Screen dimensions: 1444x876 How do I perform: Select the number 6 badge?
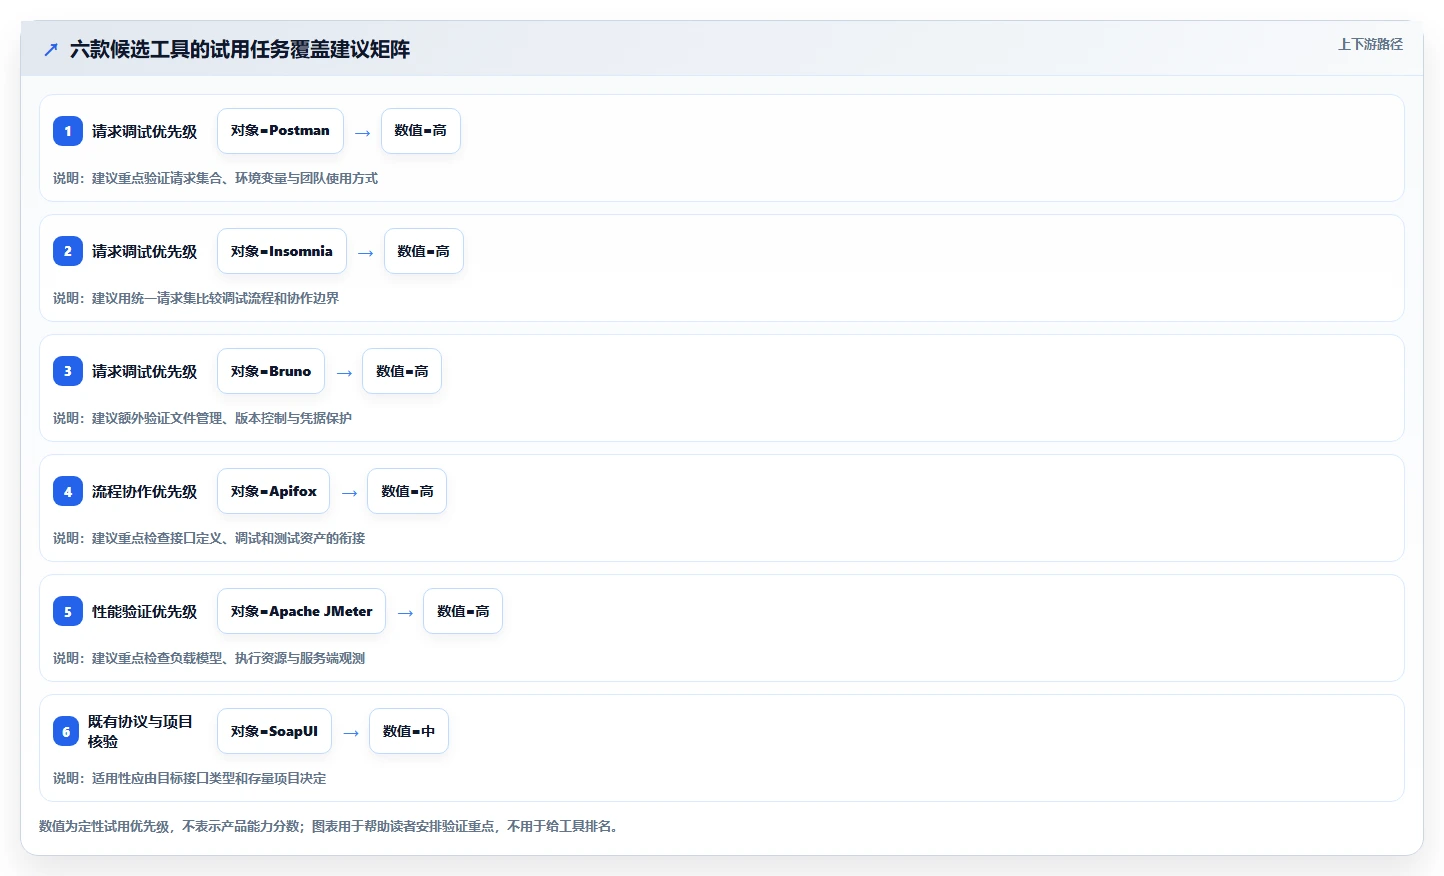(66, 731)
